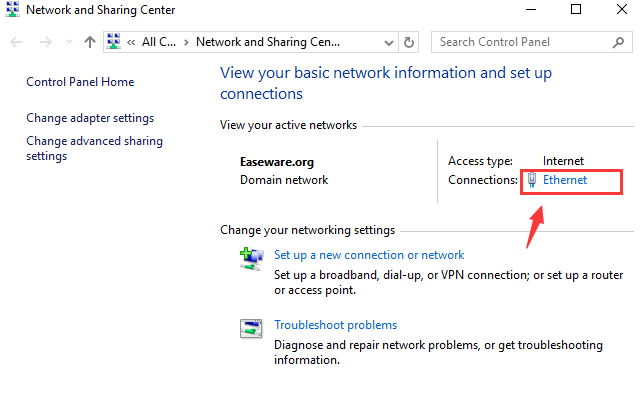
Task: Go to Control Panel Home
Action: coord(80,82)
